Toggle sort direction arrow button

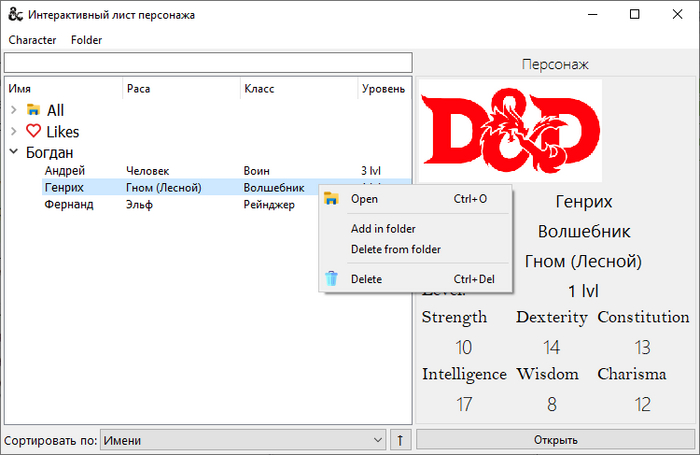point(400,440)
